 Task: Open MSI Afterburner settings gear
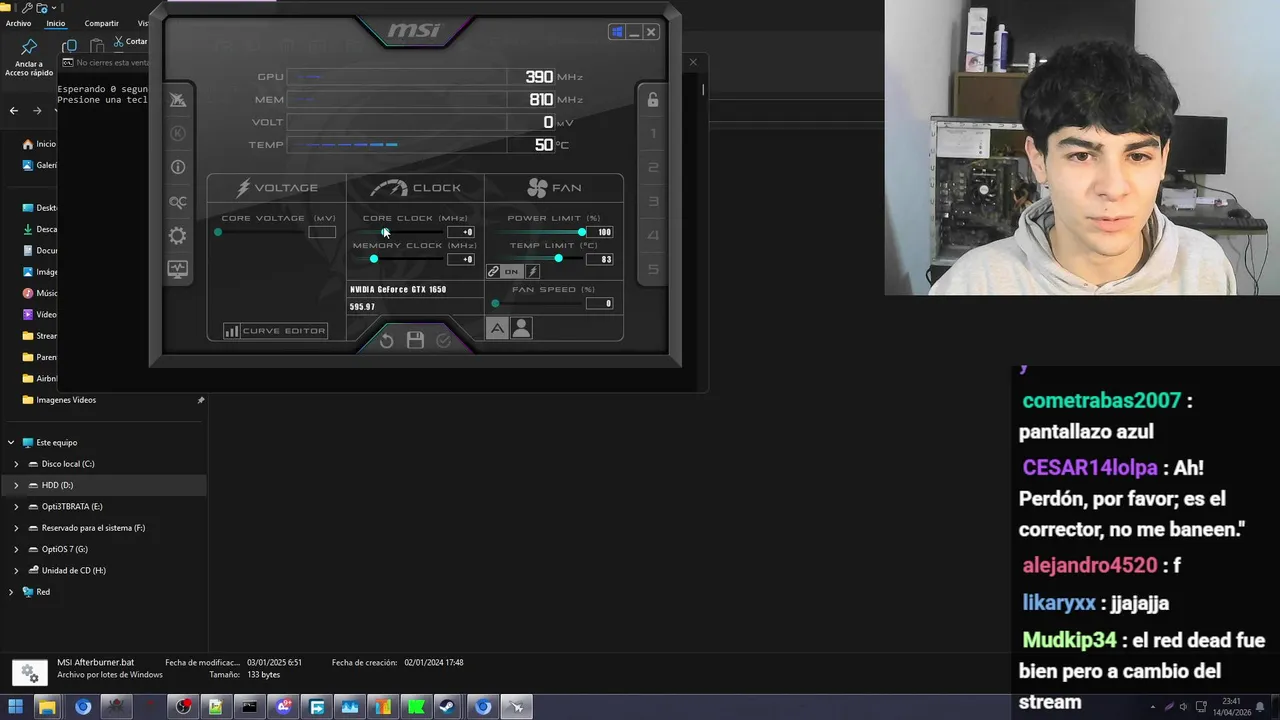[x=178, y=236]
